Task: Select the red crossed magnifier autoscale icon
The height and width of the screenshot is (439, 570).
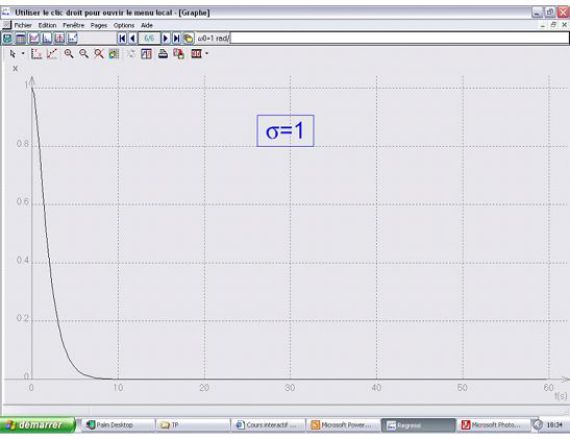Action: pyautogui.click(x=99, y=54)
